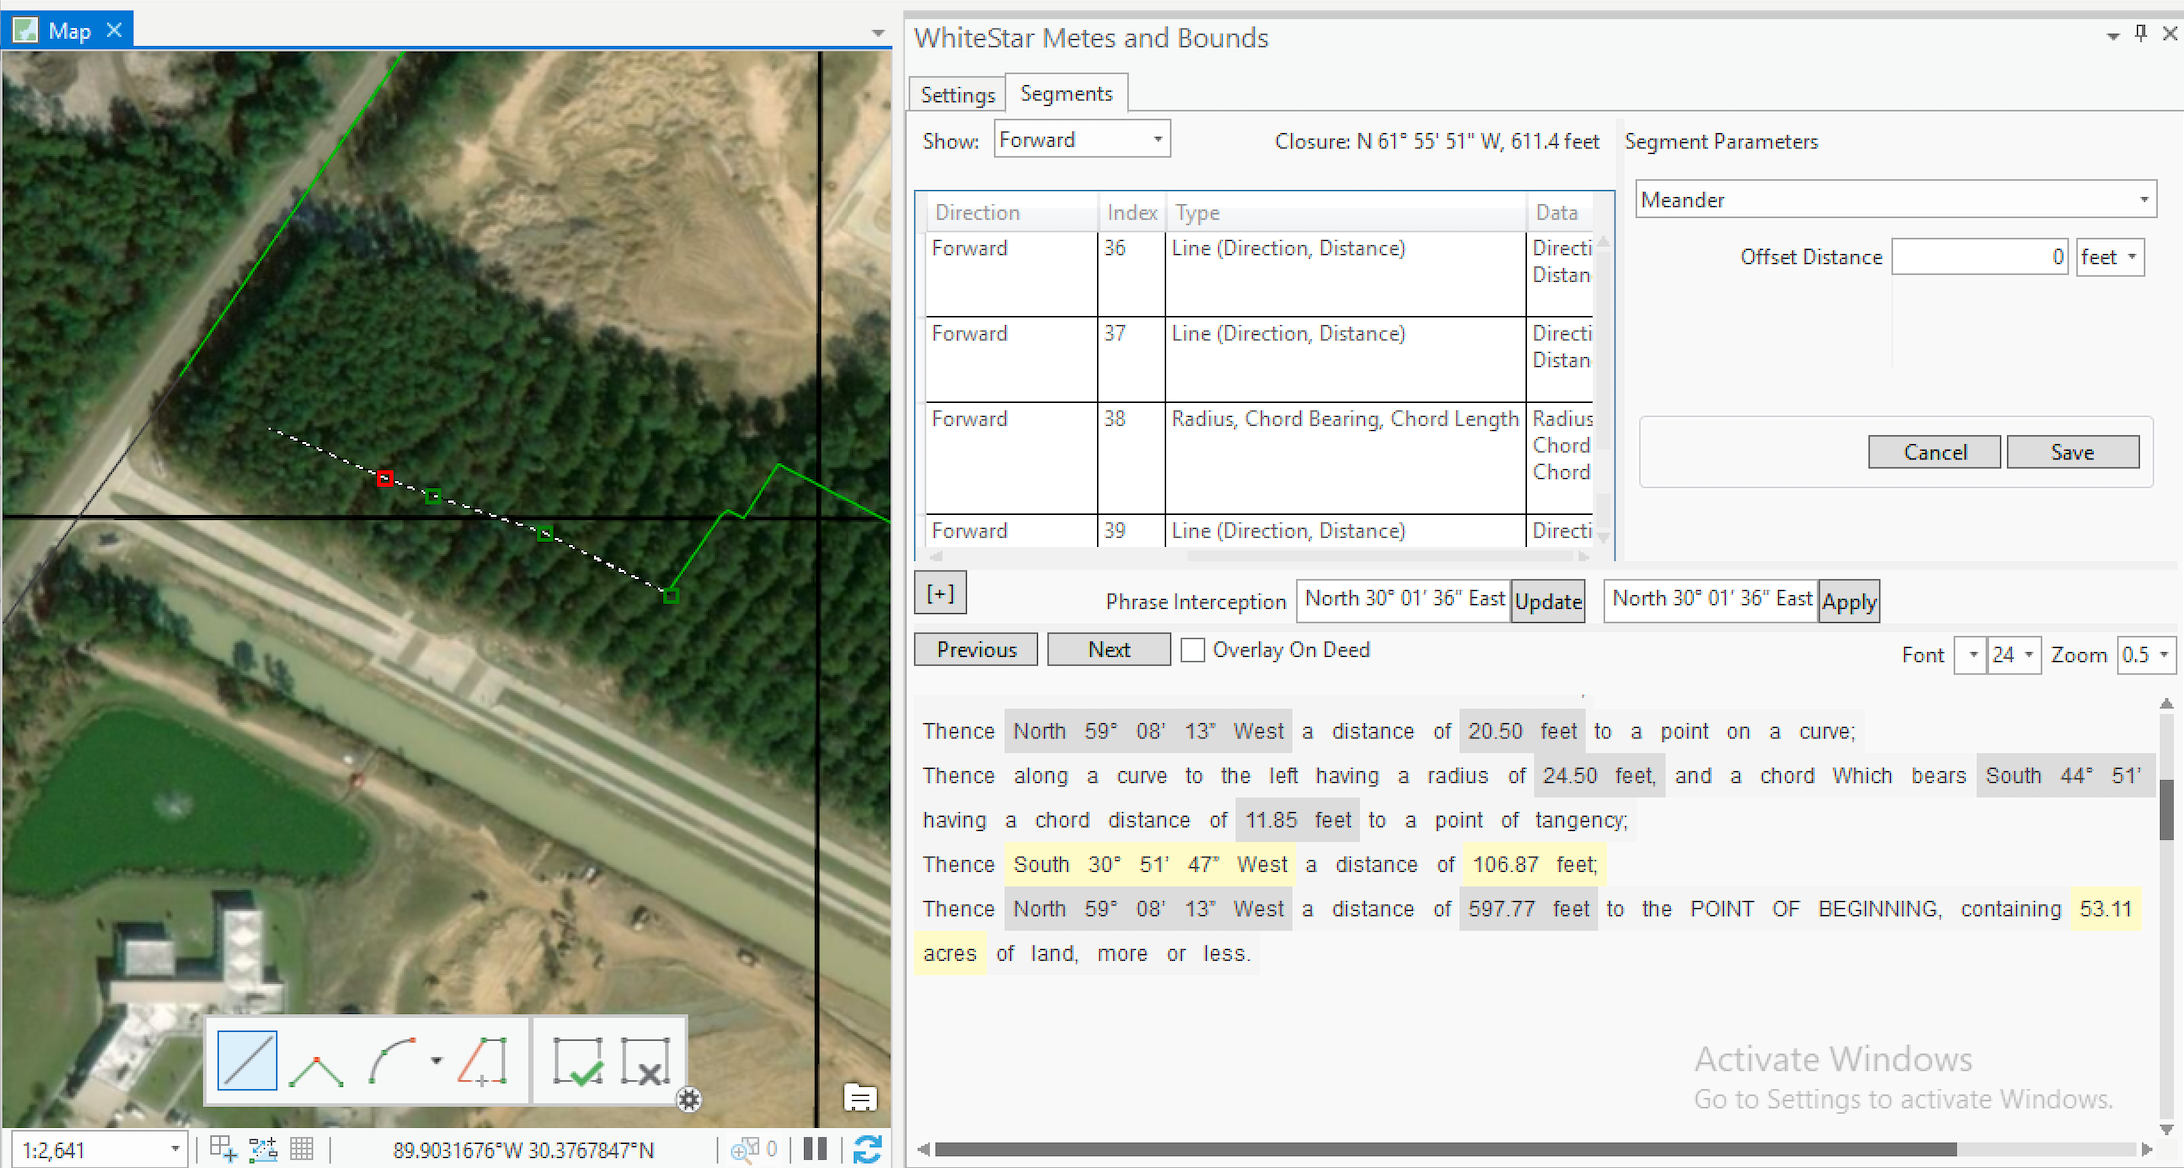The width and height of the screenshot is (2184, 1168).
Task: Toggle the map constraints icon in status bar
Action: click(x=263, y=1150)
